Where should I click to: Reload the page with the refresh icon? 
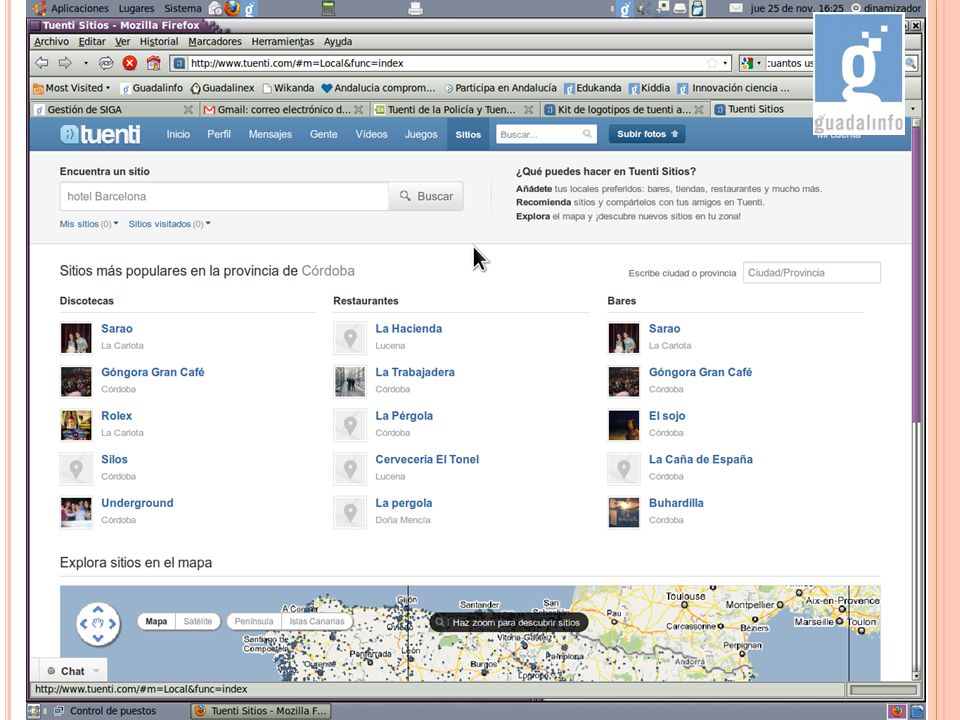[106, 63]
